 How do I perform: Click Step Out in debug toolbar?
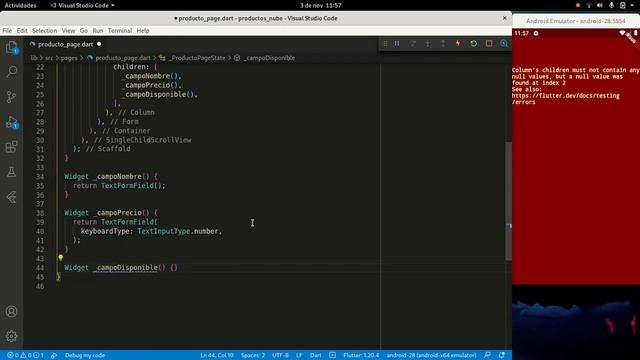[443, 43]
